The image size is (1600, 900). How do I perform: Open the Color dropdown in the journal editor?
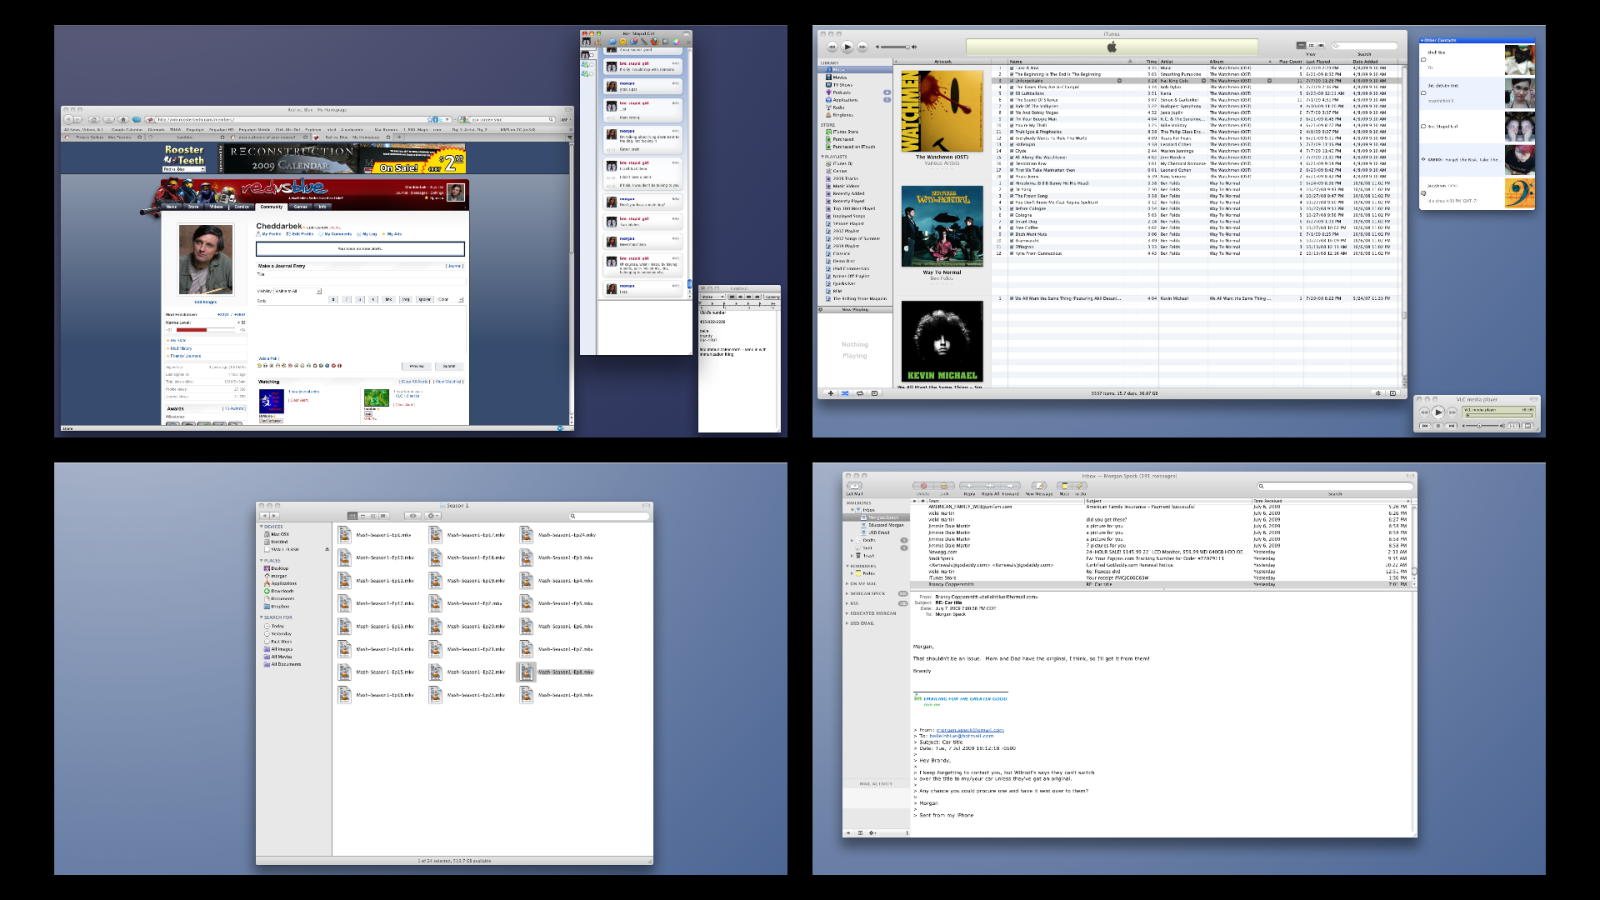(450, 299)
